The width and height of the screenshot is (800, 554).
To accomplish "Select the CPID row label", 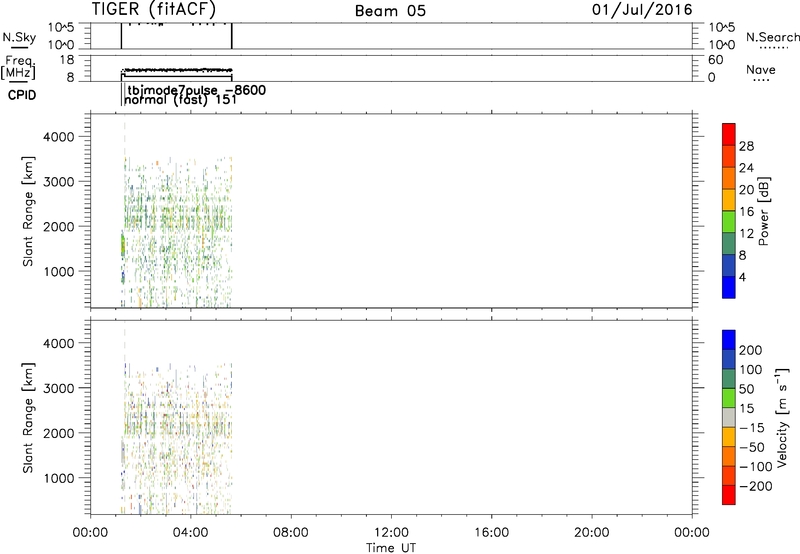I will coord(22,95).
